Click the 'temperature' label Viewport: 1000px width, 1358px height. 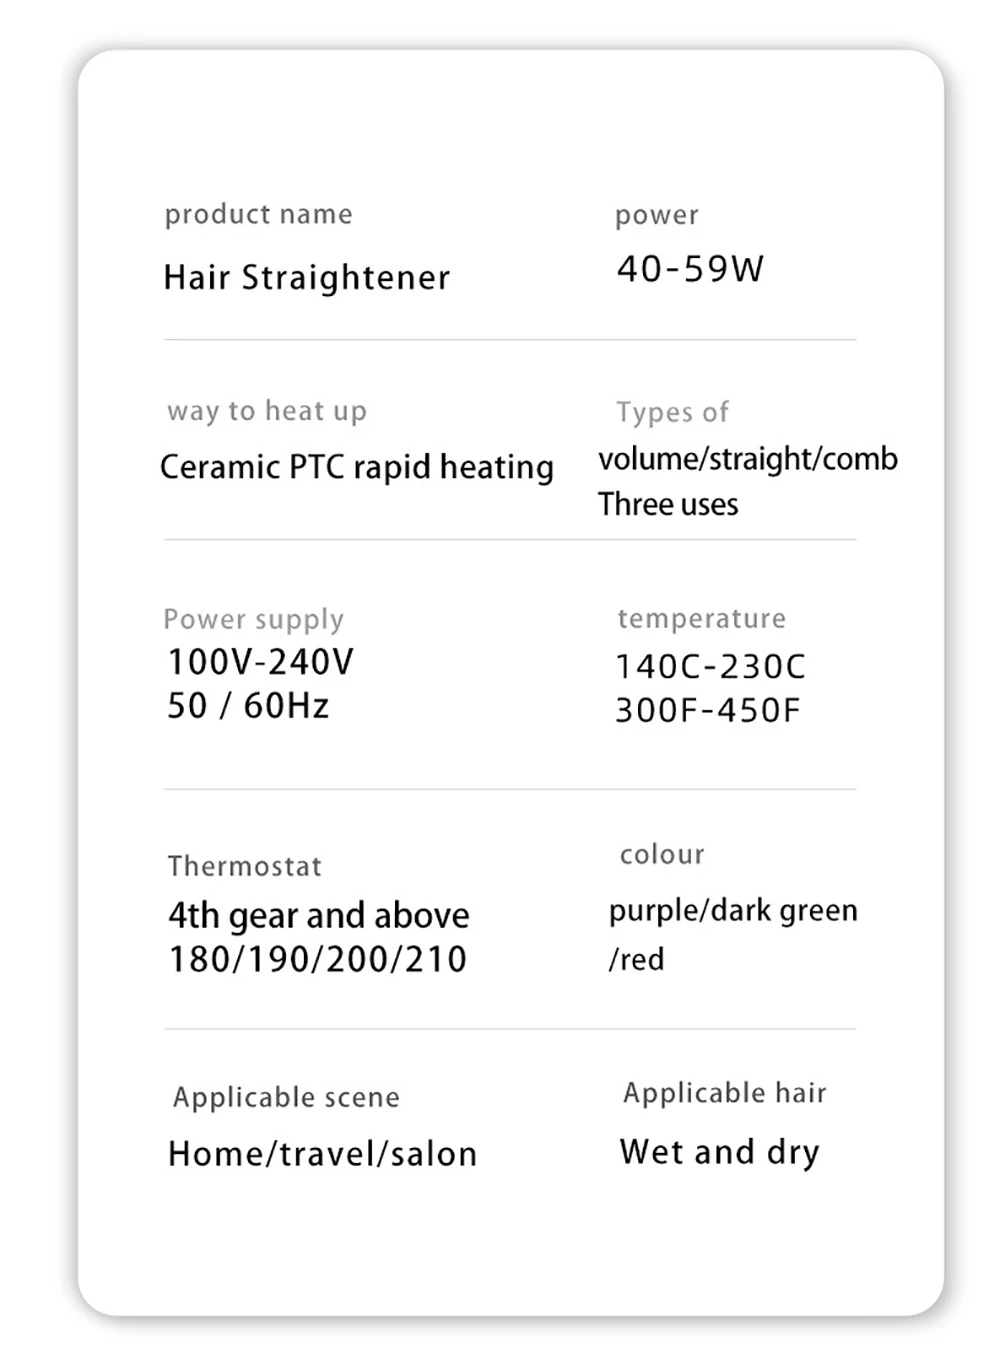[x=702, y=619]
